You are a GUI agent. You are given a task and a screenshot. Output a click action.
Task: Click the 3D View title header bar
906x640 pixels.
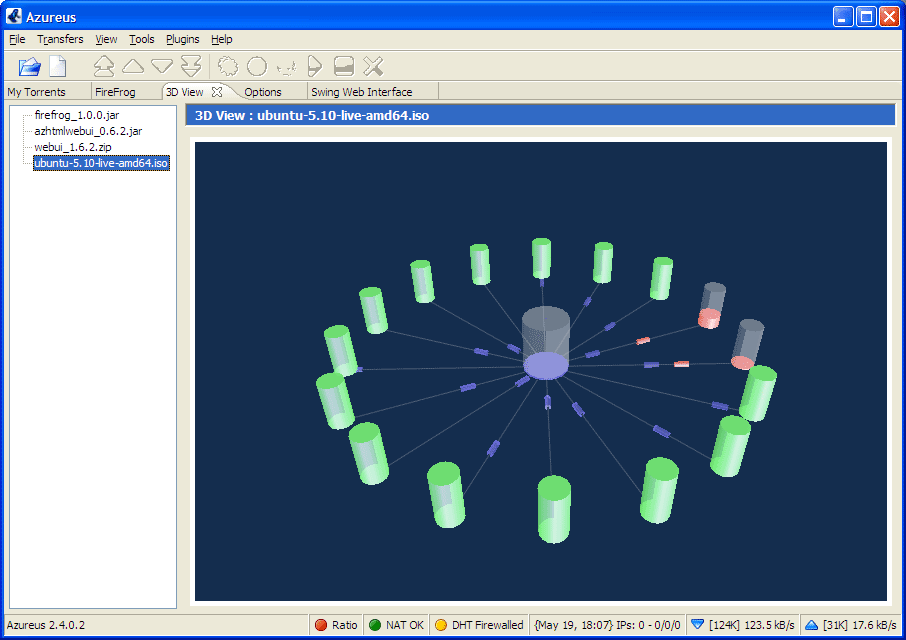tap(540, 116)
